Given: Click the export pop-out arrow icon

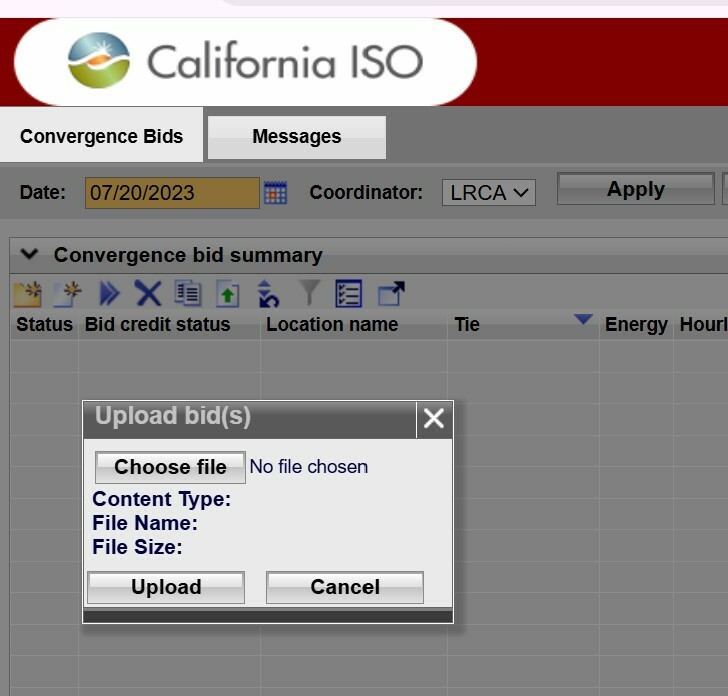Looking at the screenshot, I should (391, 294).
